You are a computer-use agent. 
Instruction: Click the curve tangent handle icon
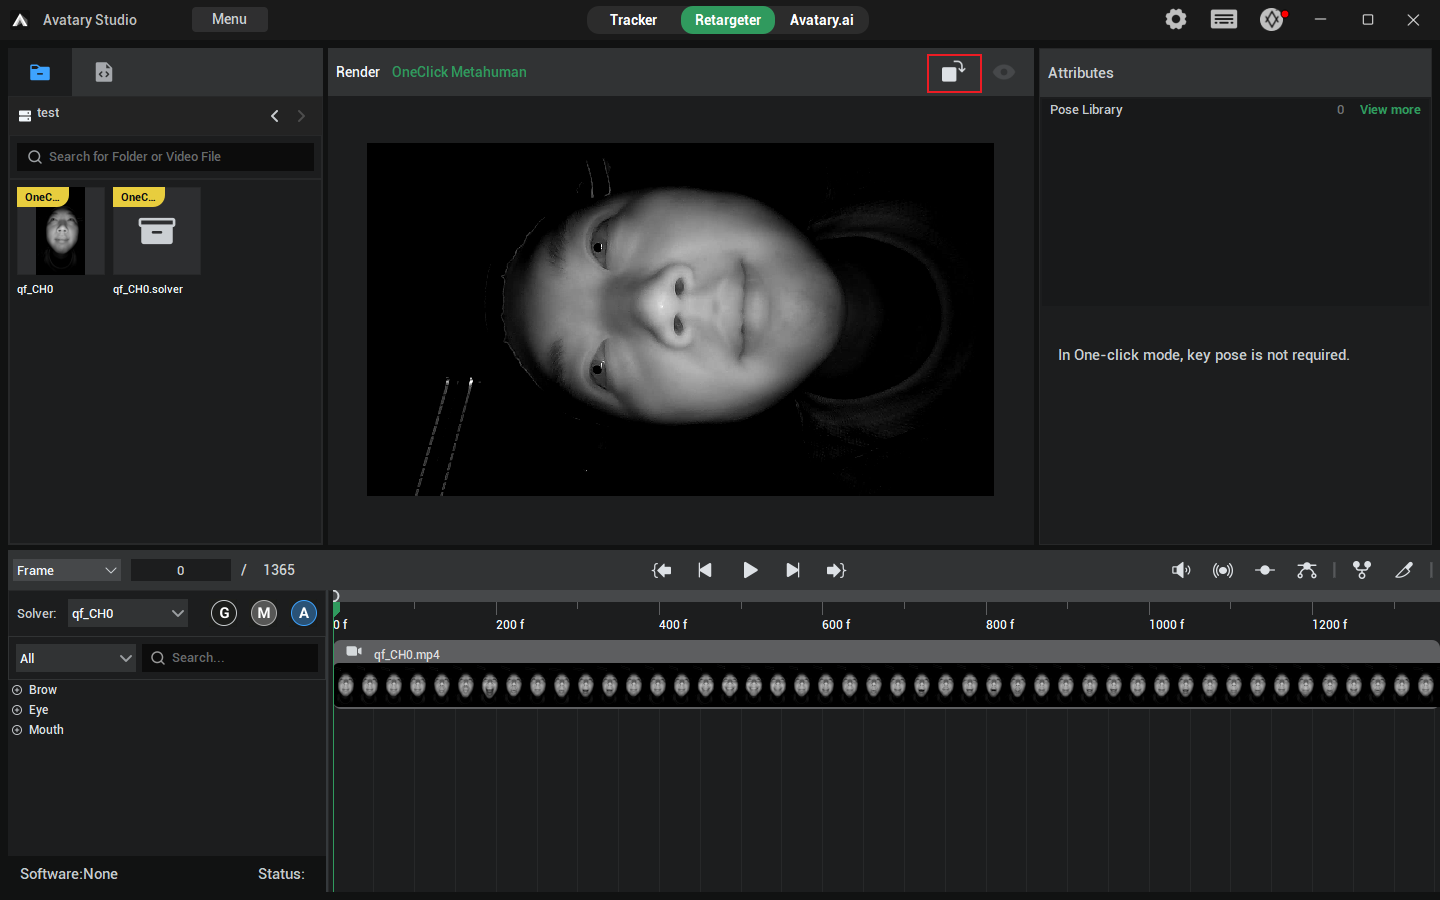pyautogui.click(x=1307, y=570)
